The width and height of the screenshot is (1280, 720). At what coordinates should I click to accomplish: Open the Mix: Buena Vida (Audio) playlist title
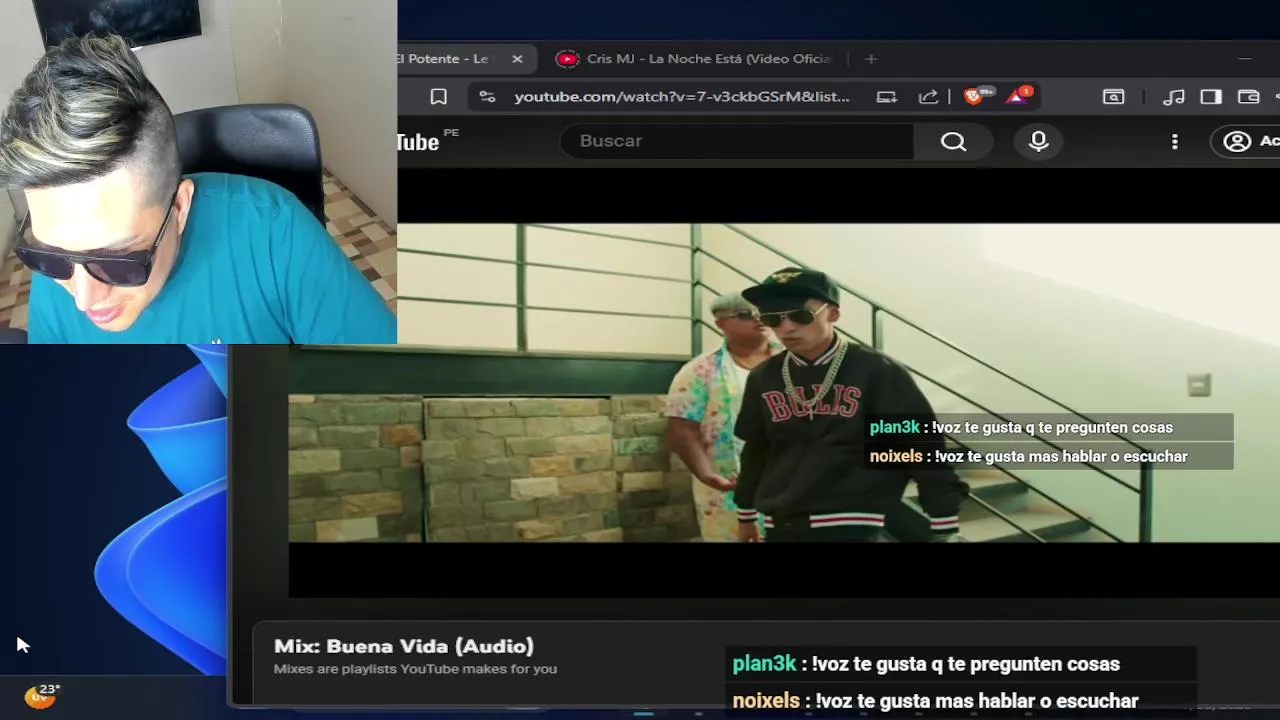tap(404, 646)
